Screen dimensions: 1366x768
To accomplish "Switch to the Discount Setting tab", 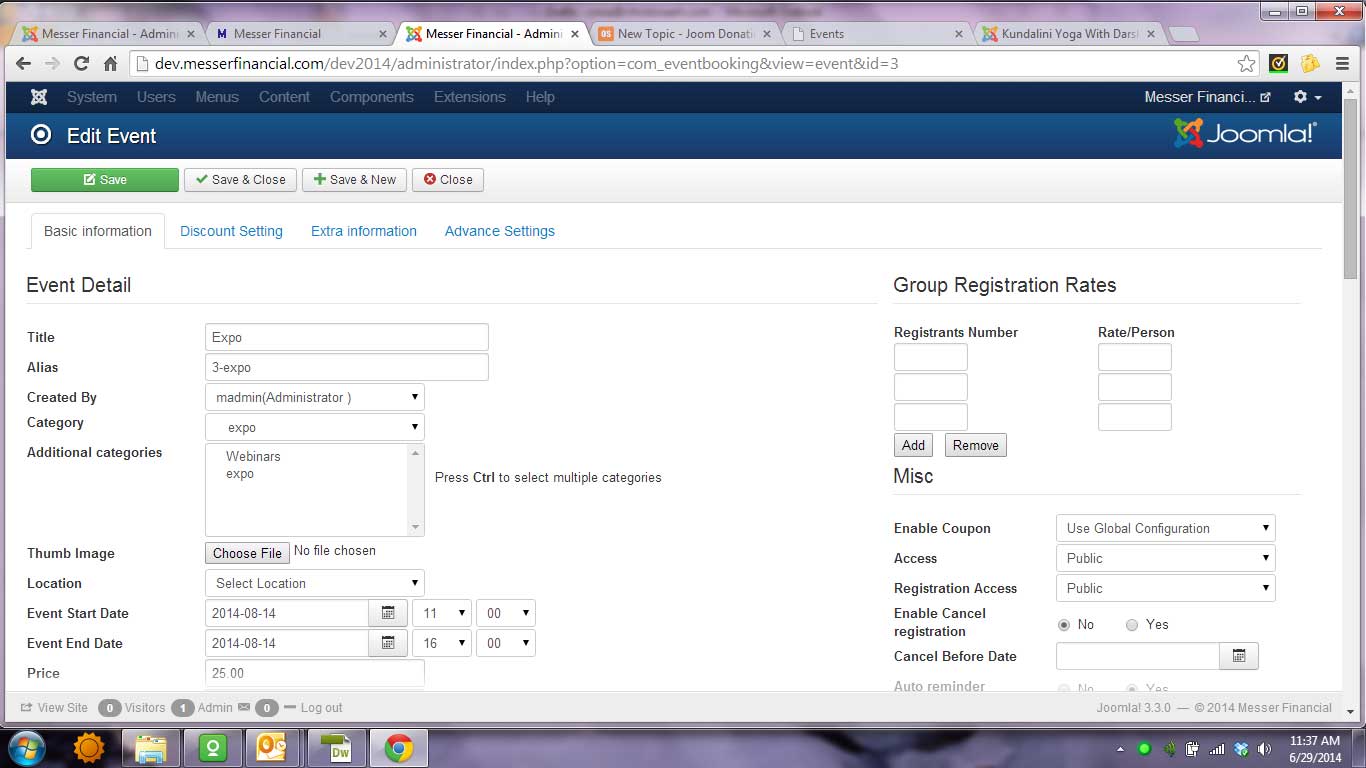I will [231, 231].
